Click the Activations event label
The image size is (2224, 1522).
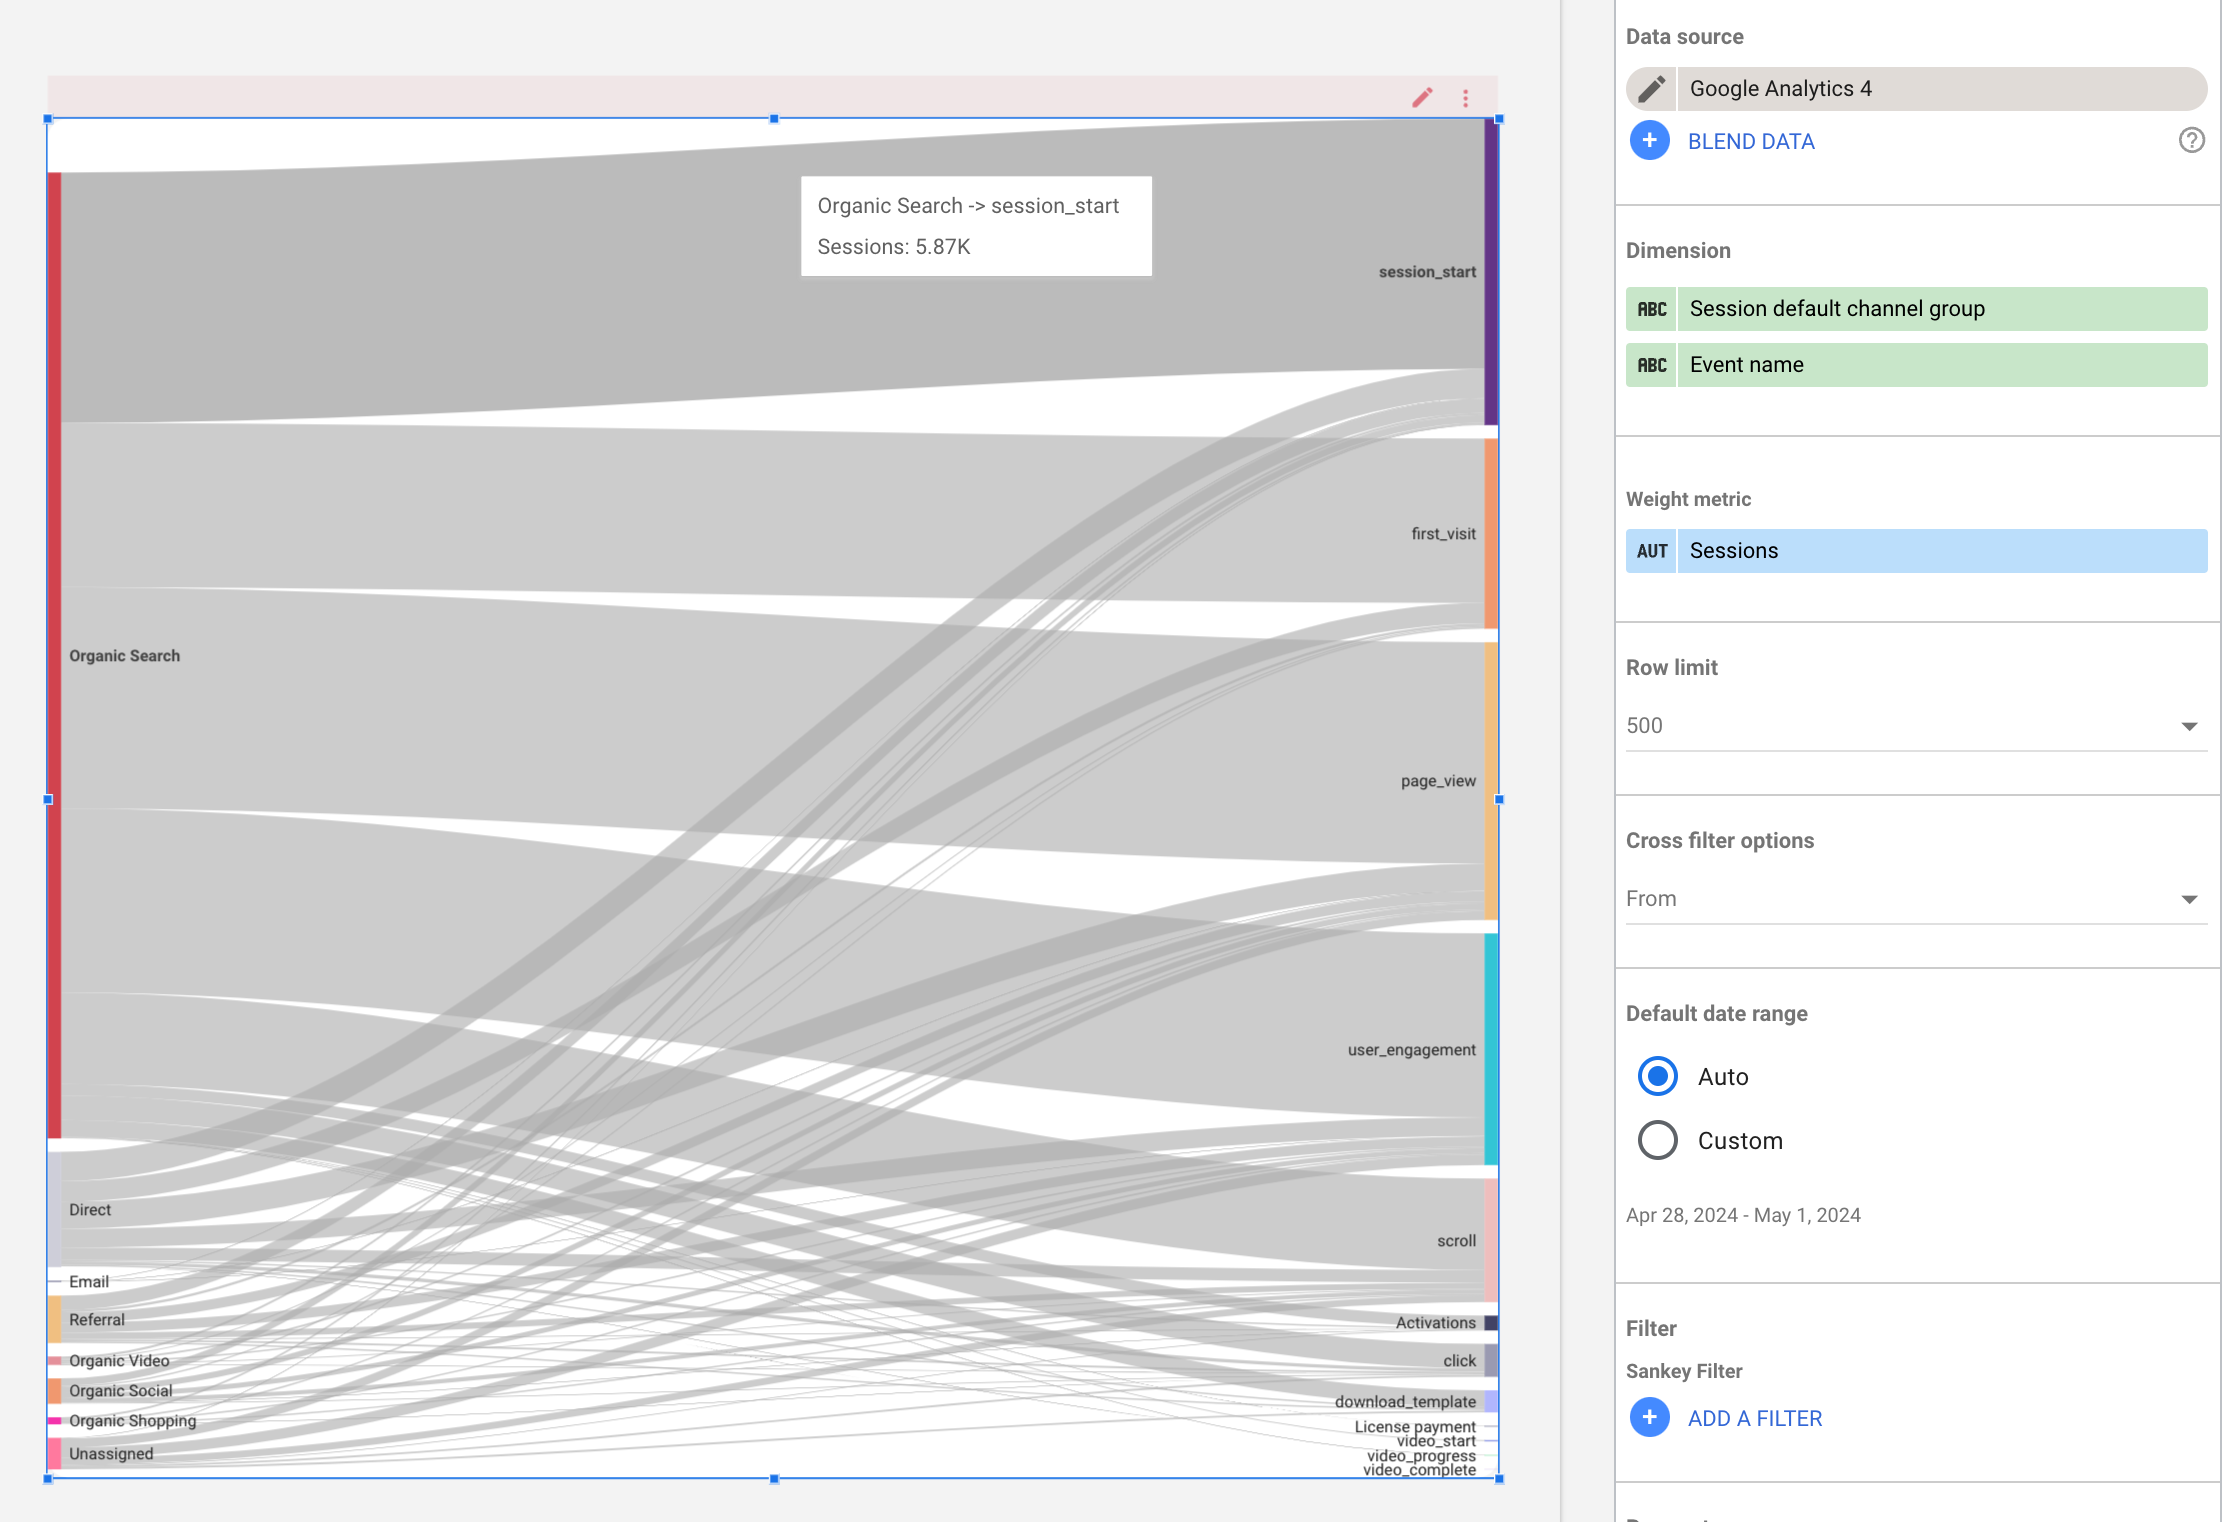pyautogui.click(x=1435, y=1323)
